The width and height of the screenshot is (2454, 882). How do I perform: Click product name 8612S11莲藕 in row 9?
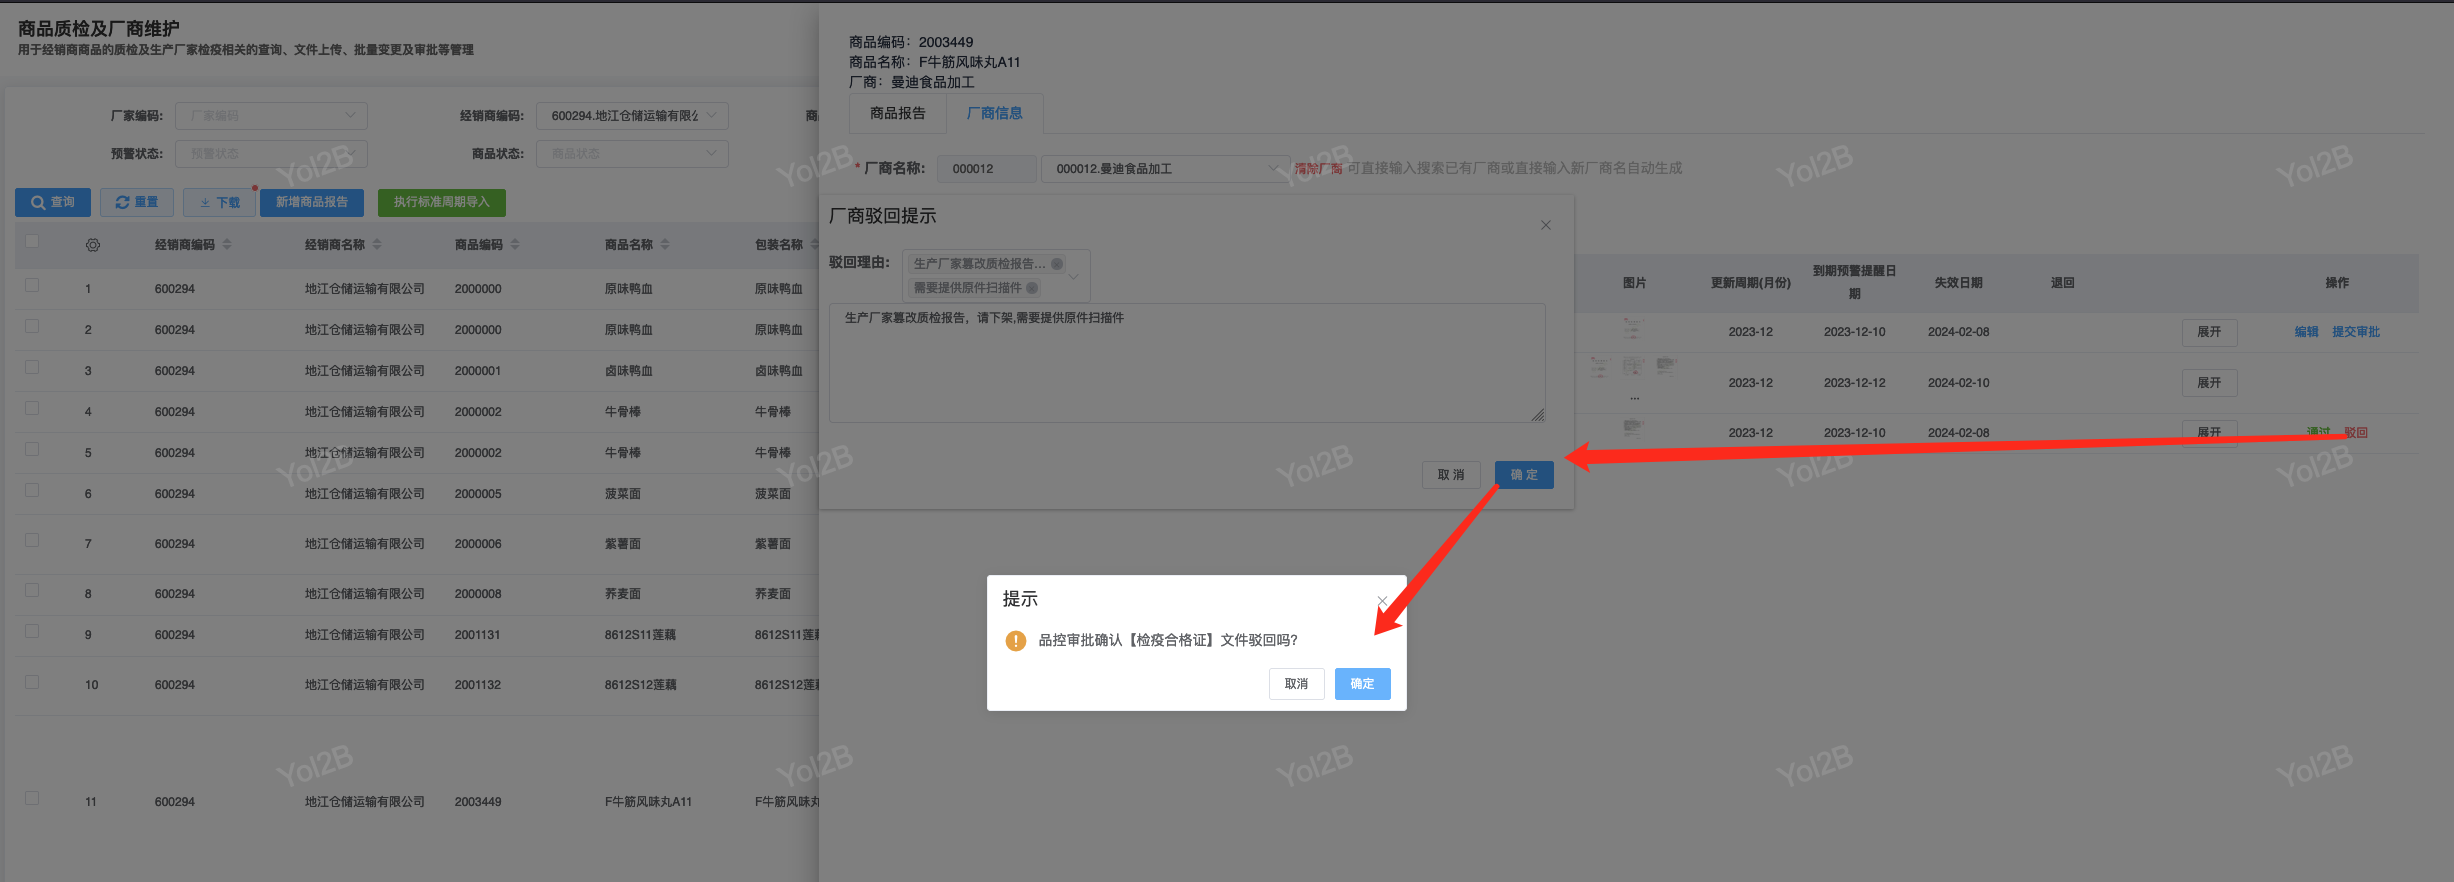click(640, 635)
